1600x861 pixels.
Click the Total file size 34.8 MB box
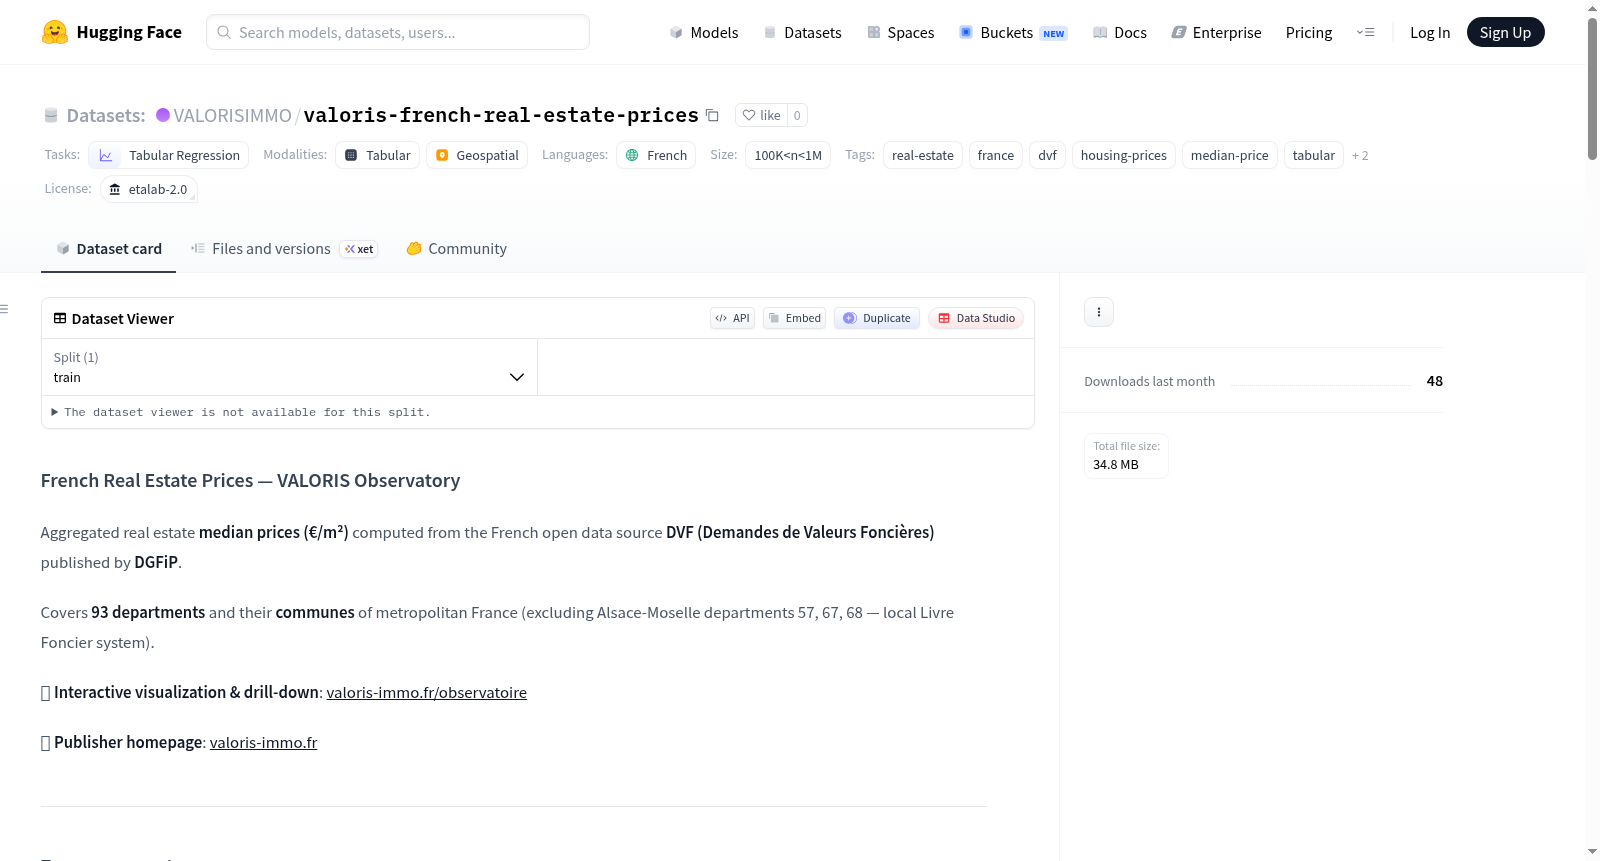(x=1126, y=456)
